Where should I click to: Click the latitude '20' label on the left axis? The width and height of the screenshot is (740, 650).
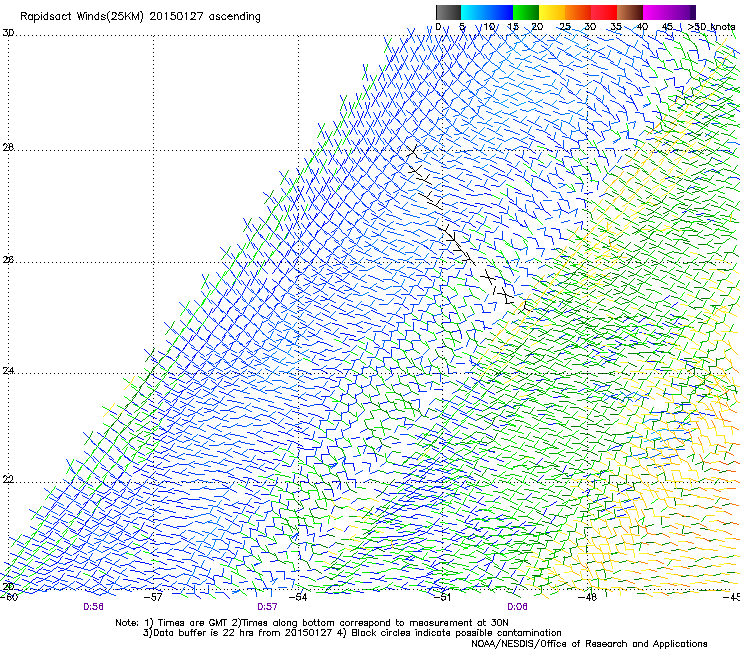8,587
